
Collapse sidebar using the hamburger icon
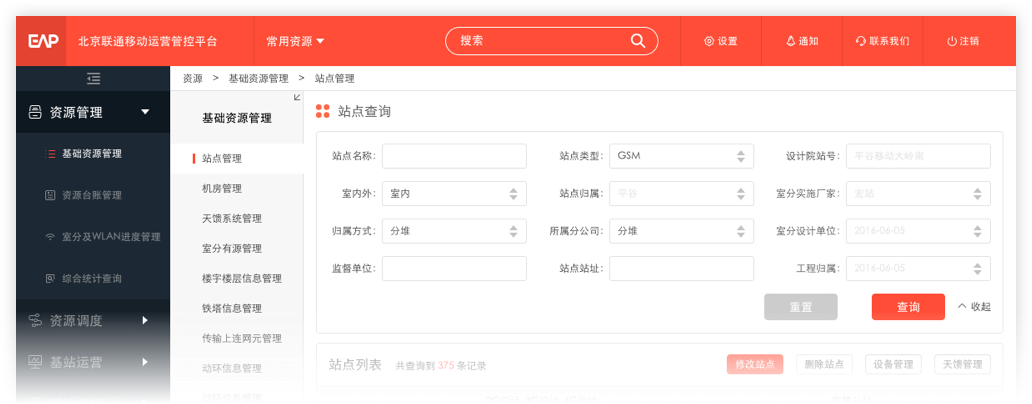tap(93, 78)
